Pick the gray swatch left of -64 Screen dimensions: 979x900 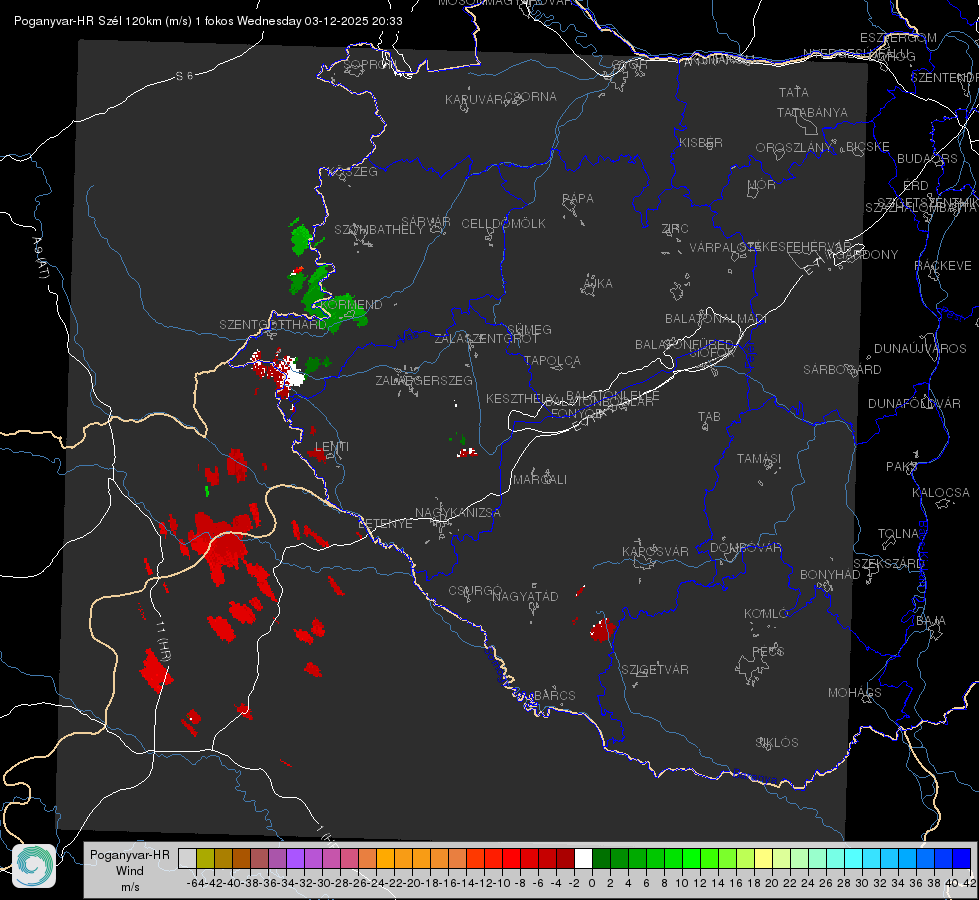tap(187, 859)
